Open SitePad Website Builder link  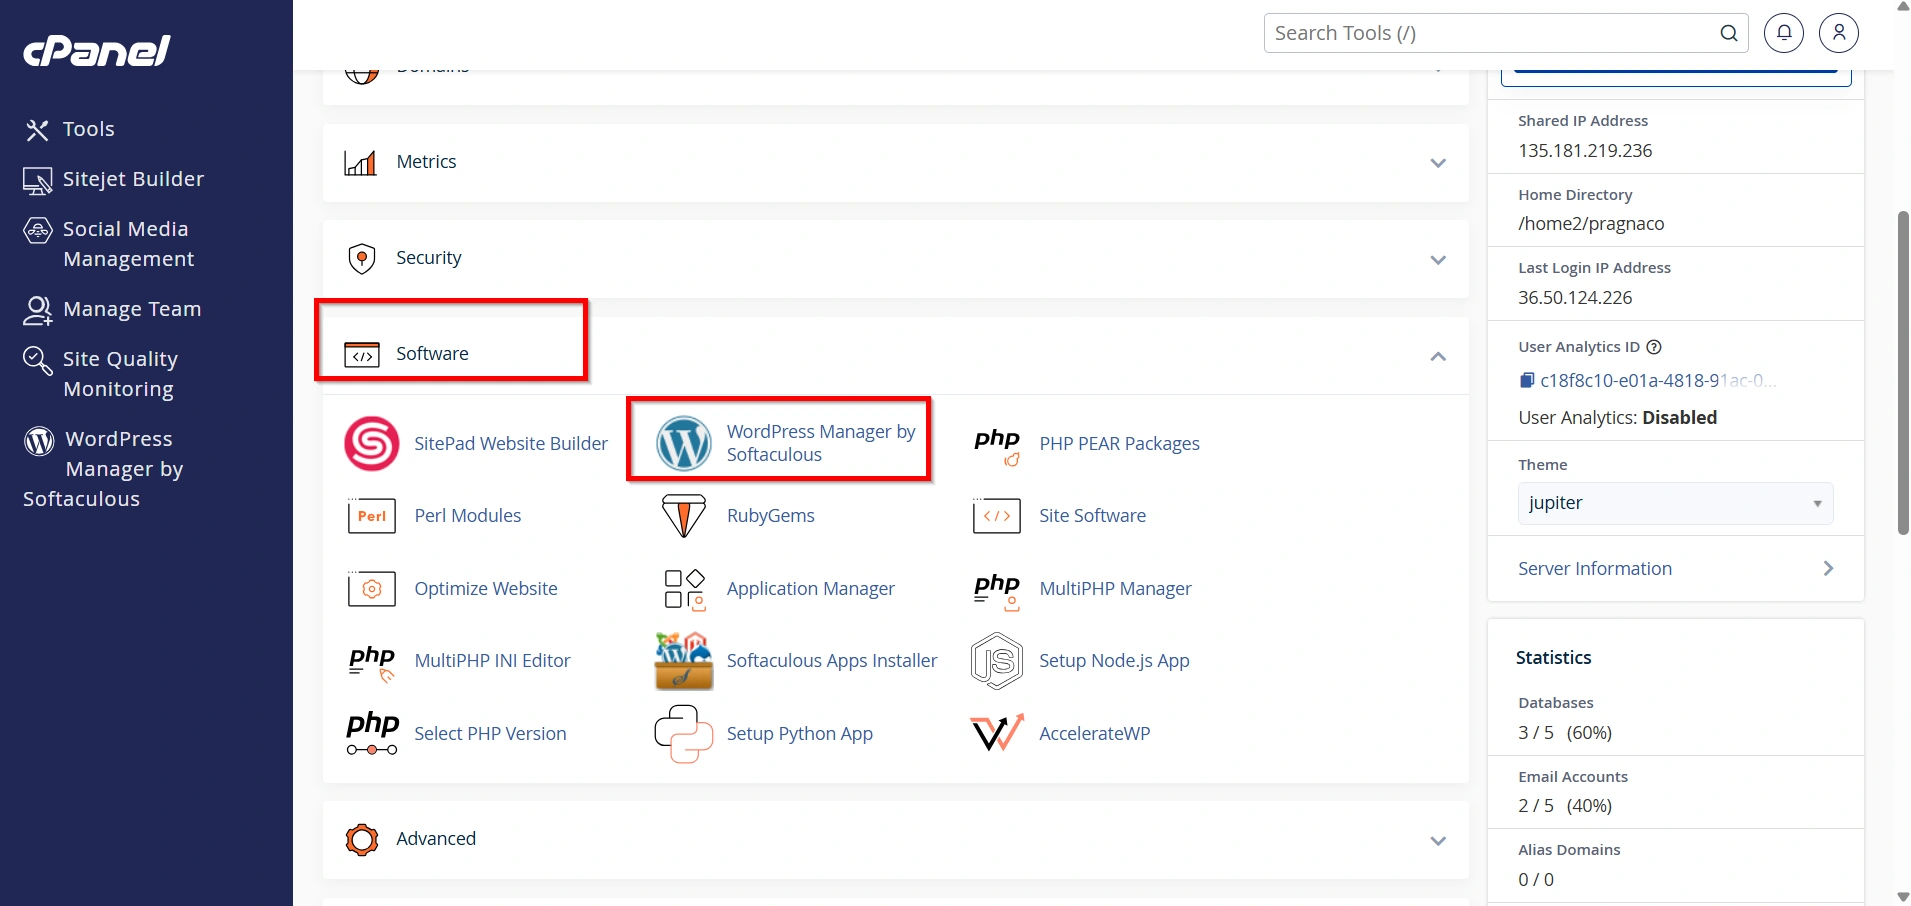[511, 443]
